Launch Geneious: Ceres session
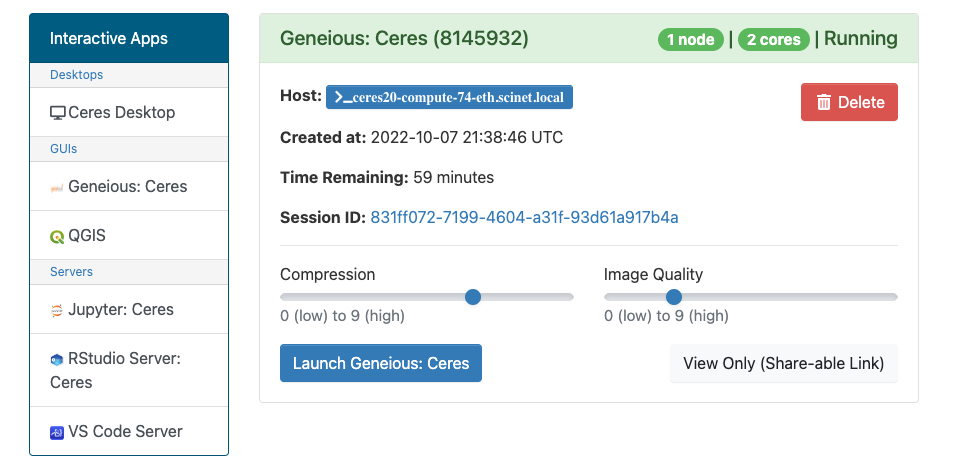 click(x=381, y=363)
